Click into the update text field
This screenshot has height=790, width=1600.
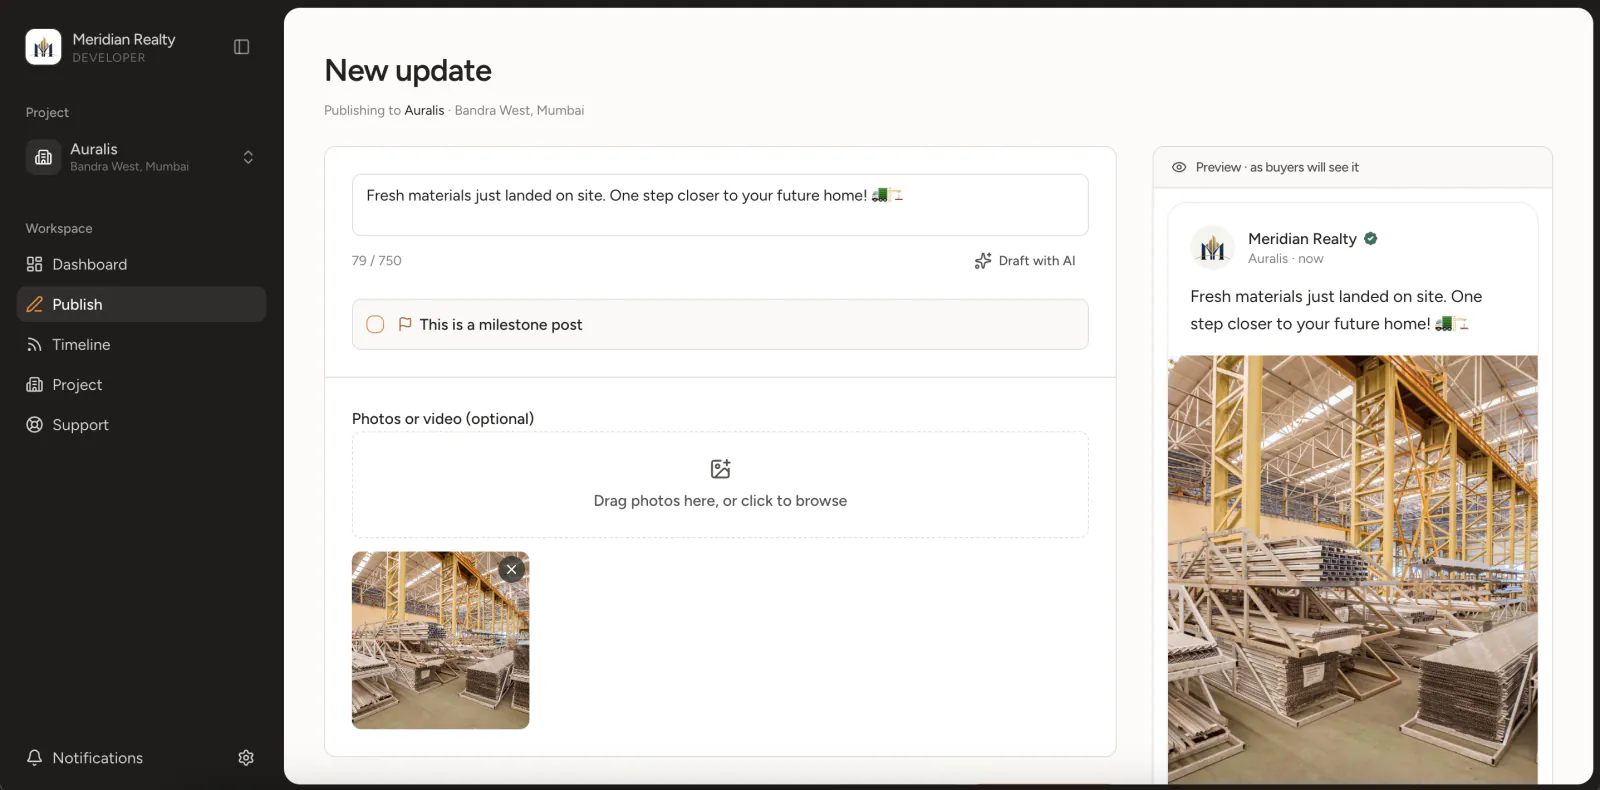pos(720,205)
